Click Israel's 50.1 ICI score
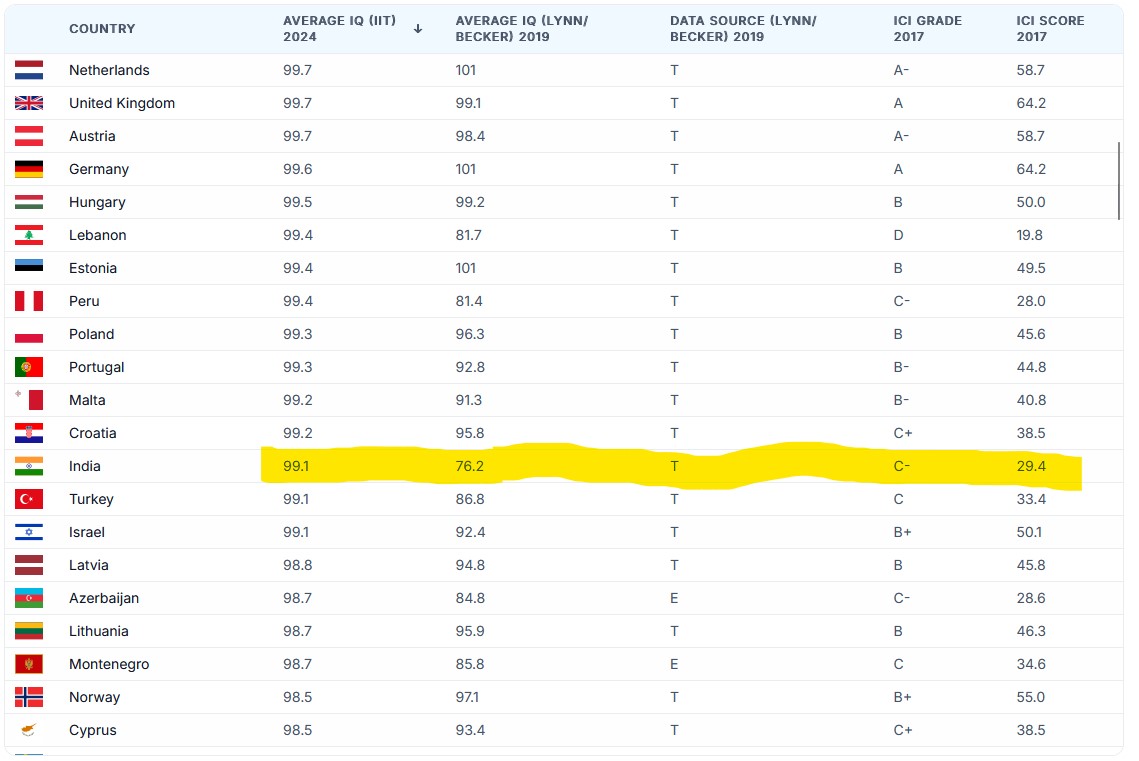 (1029, 532)
